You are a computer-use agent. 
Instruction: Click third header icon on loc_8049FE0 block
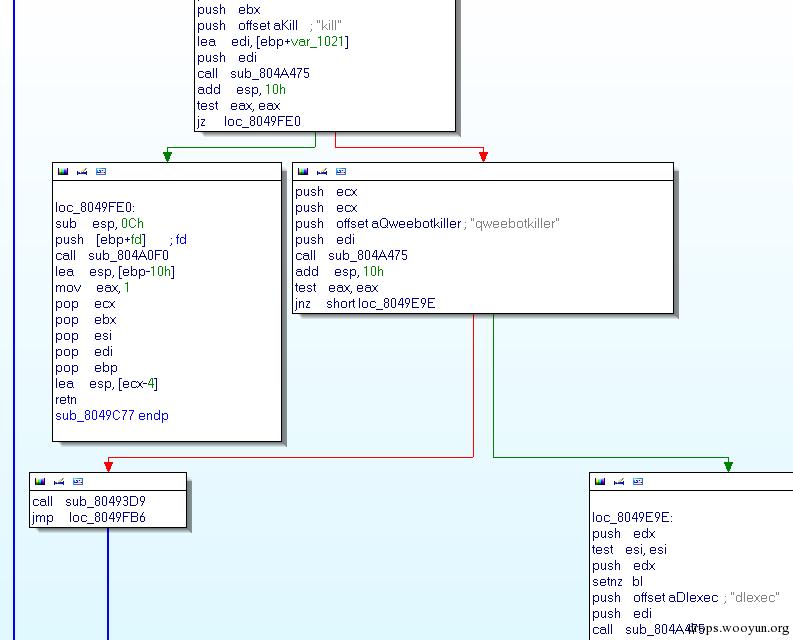coord(101,172)
